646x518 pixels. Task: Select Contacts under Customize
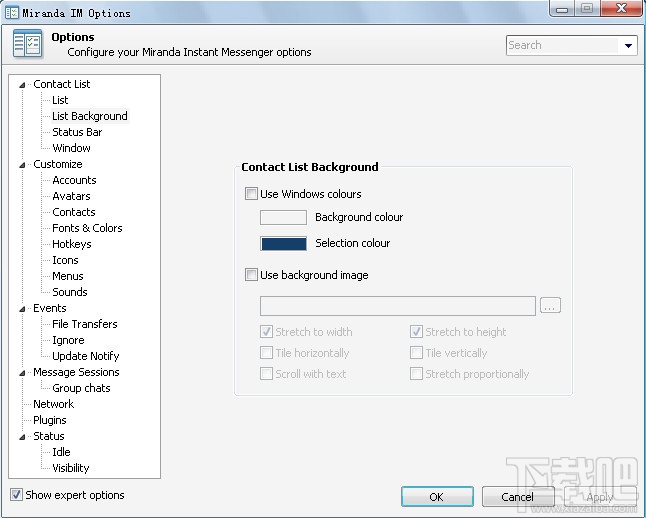pyautogui.click(x=74, y=212)
